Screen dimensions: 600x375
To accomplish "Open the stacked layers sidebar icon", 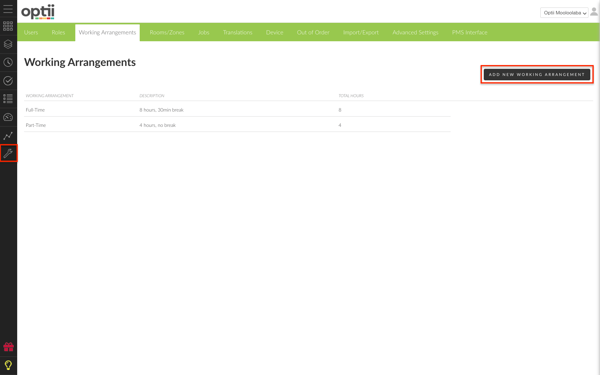I will 8,44.
